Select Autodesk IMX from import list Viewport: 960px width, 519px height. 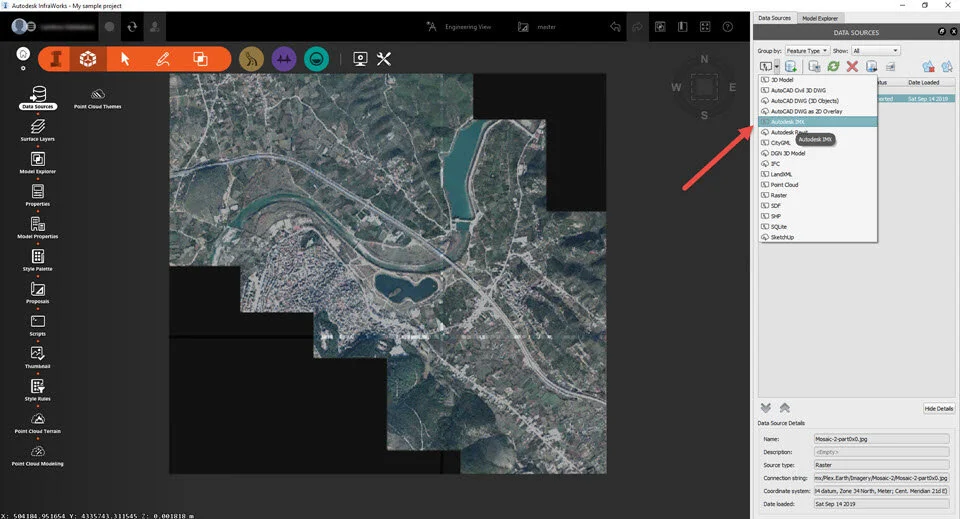click(x=818, y=122)
